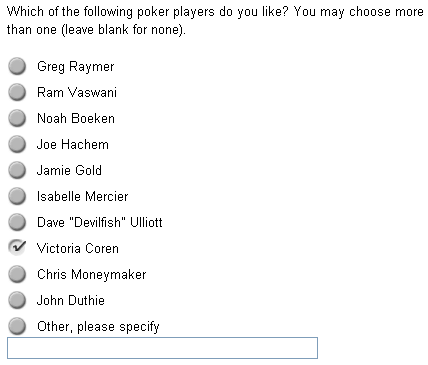Check the Greg Raymer option
This screenshot has width=428, height=365.
17,66
